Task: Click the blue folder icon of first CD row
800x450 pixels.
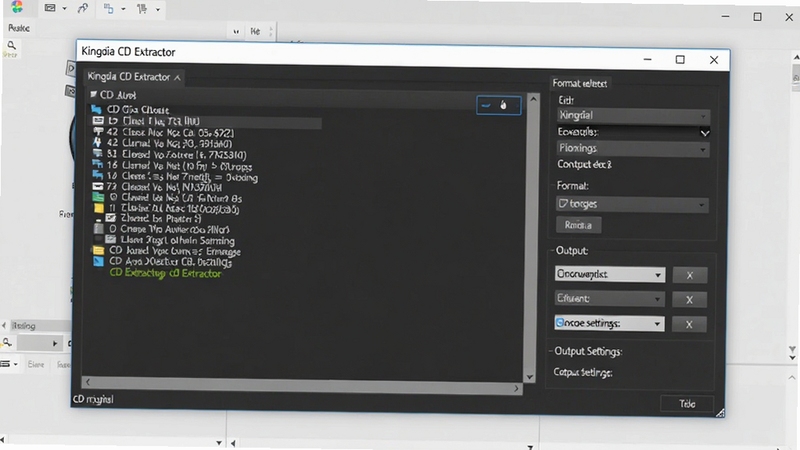Action: [96, 109]
